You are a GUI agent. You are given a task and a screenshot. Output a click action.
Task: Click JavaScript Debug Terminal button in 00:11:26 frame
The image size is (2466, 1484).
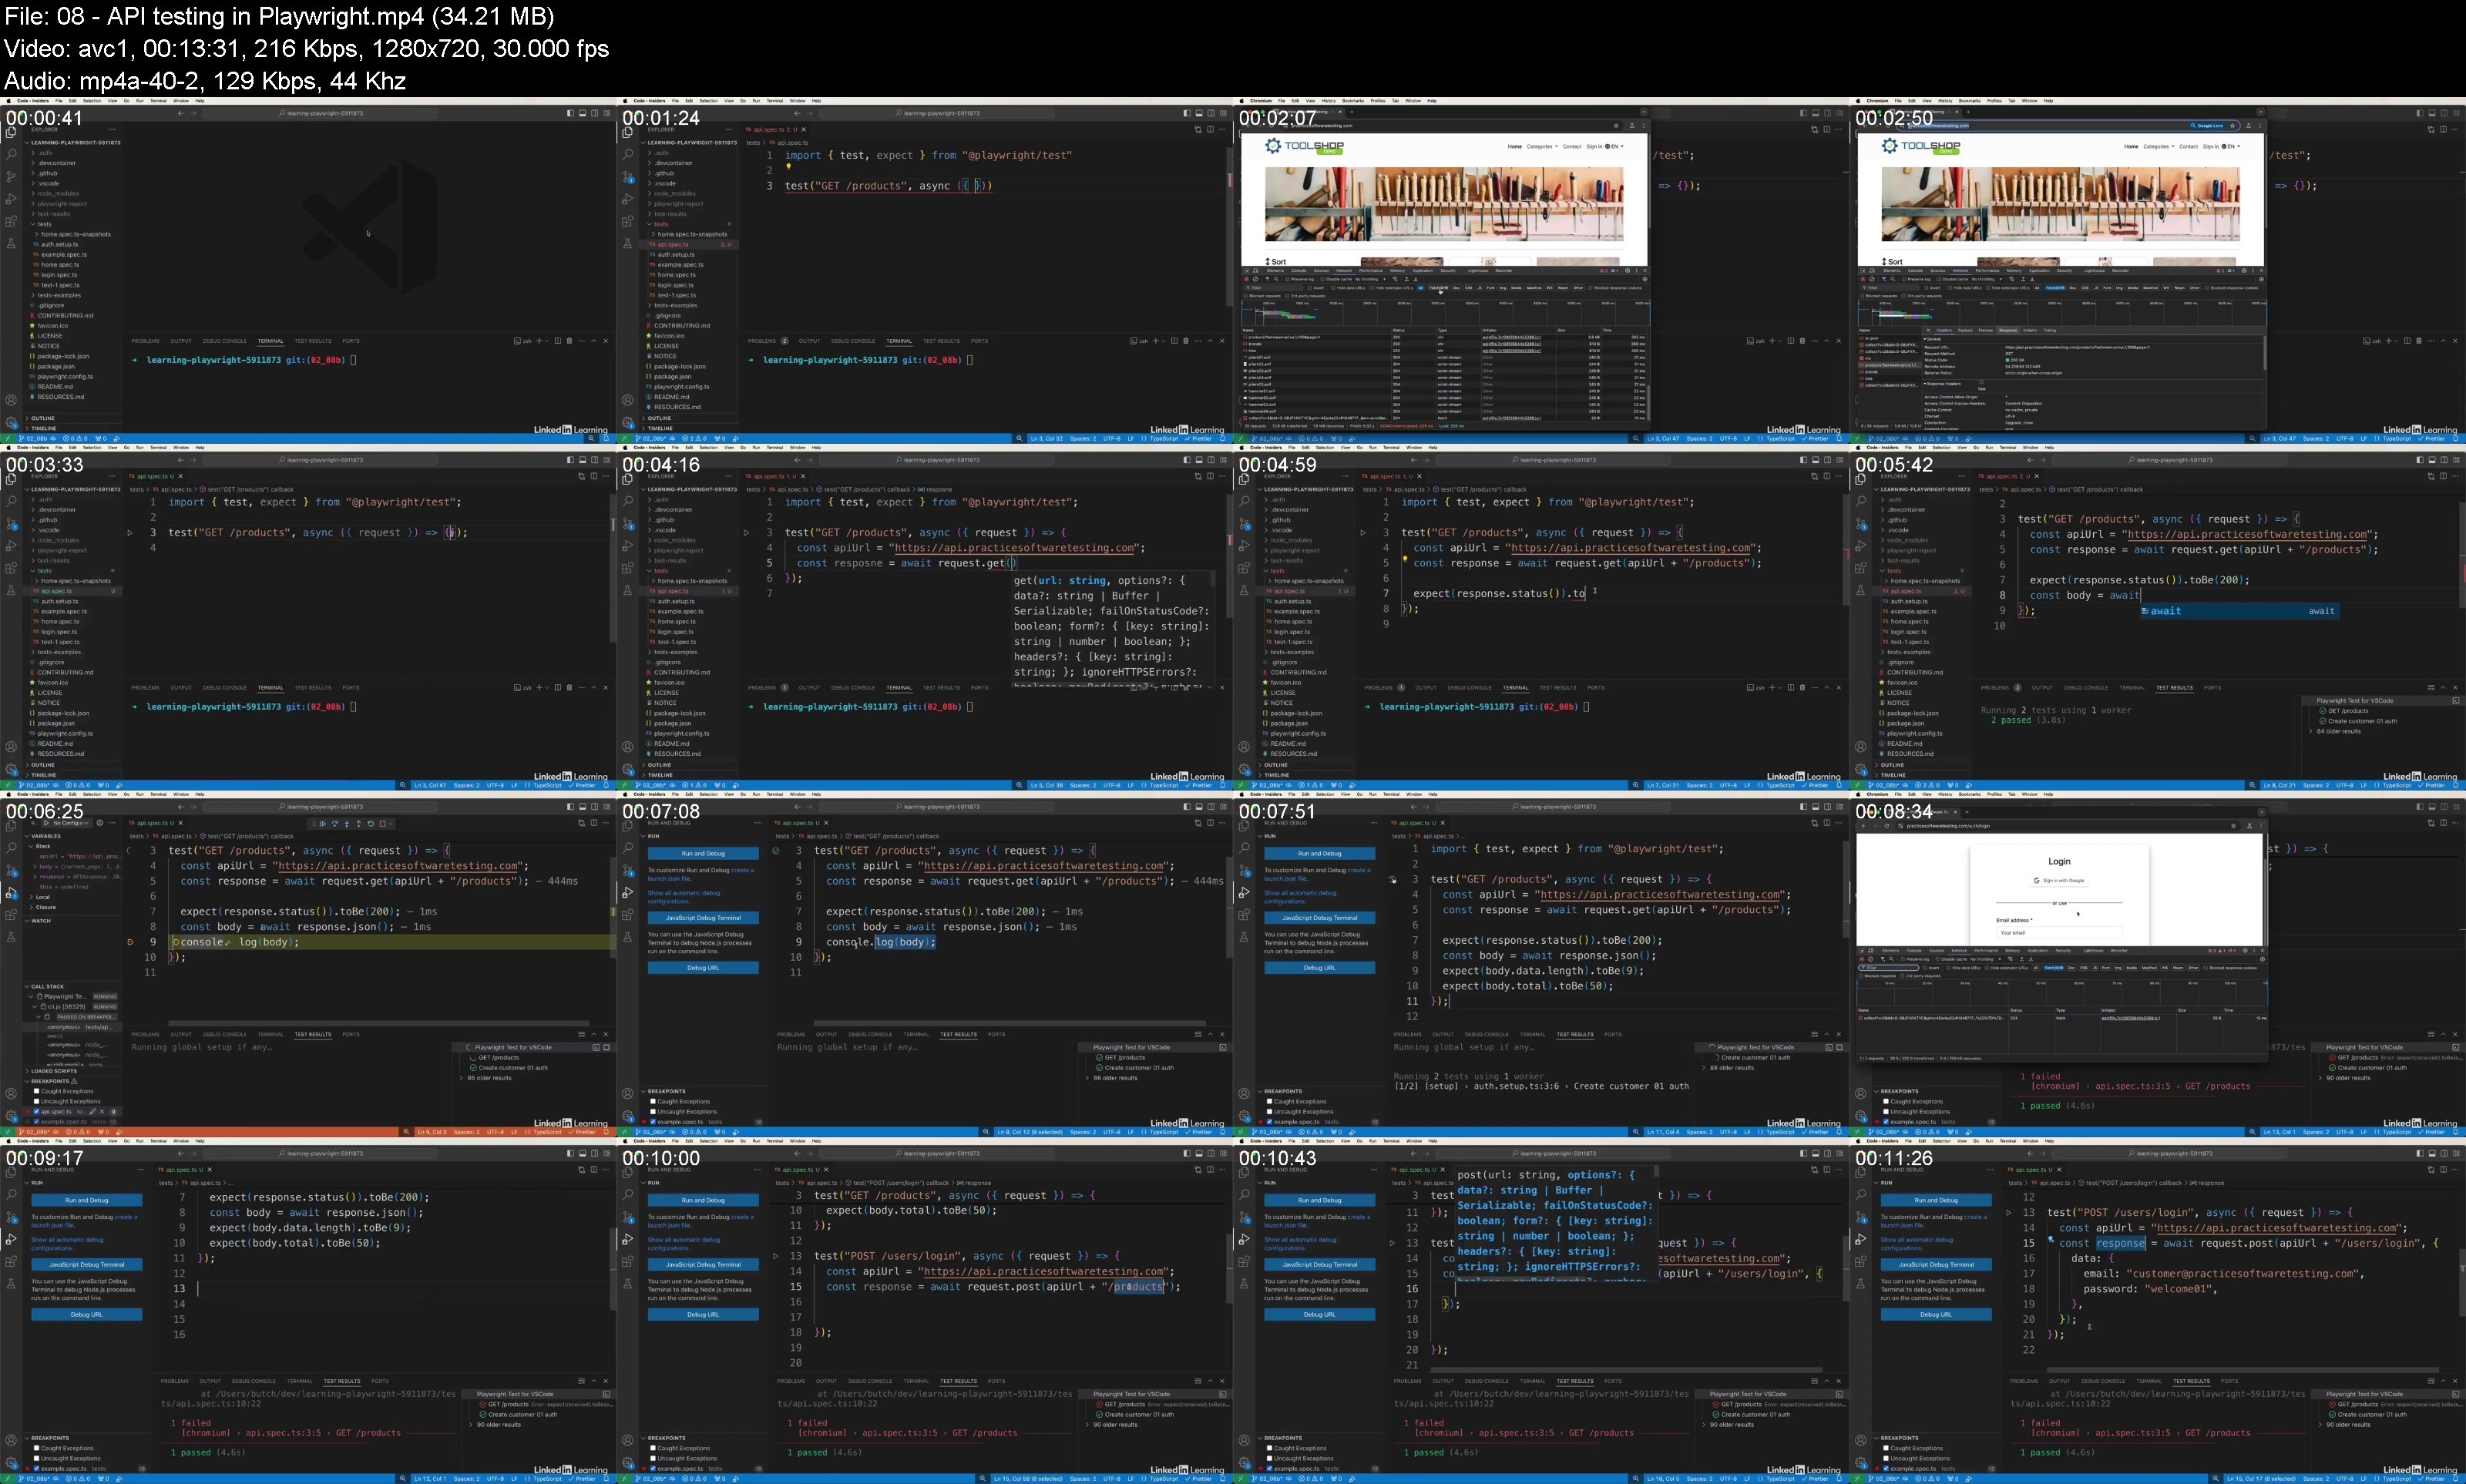coord(1937,1265)
